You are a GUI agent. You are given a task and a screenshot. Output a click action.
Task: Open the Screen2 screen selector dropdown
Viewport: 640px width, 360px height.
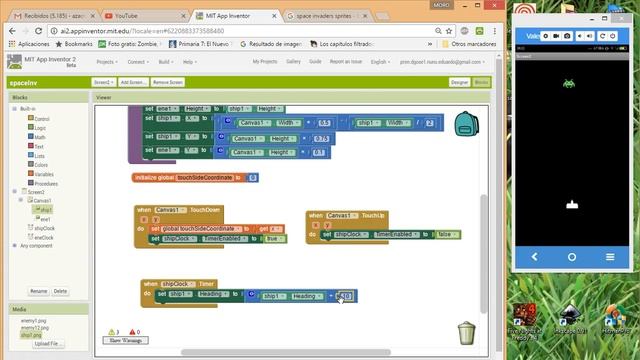coord(103,82)
